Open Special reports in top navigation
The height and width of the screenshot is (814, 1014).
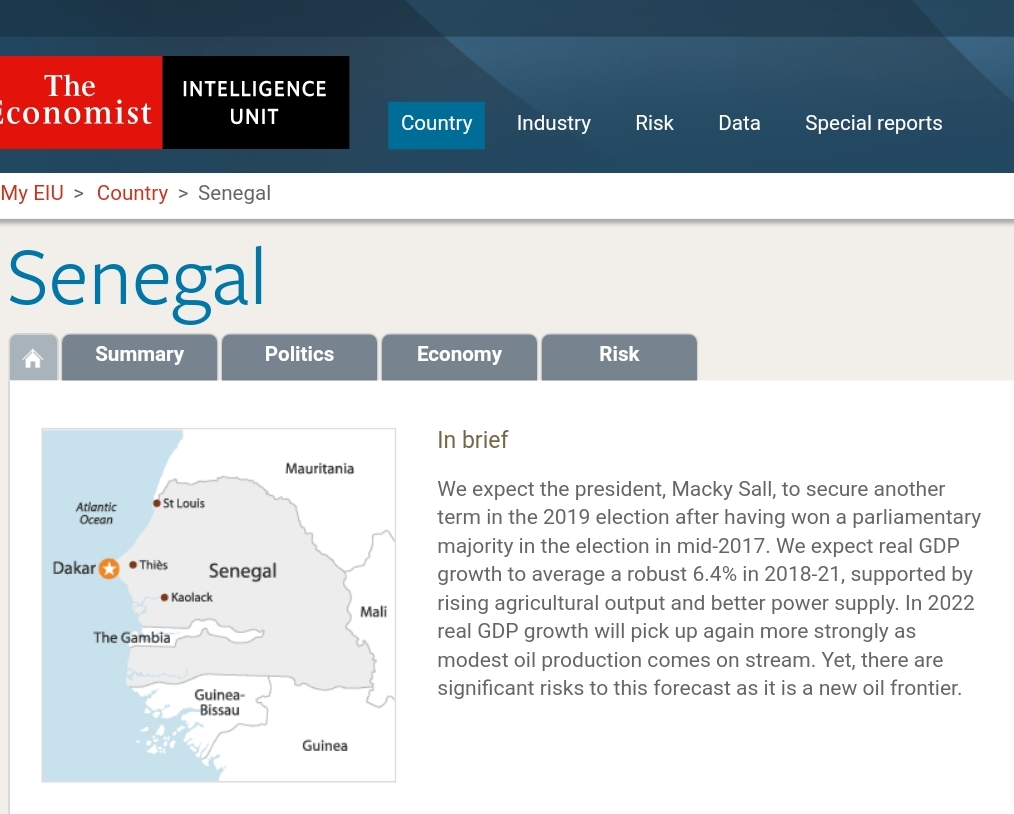coord(873,124)
